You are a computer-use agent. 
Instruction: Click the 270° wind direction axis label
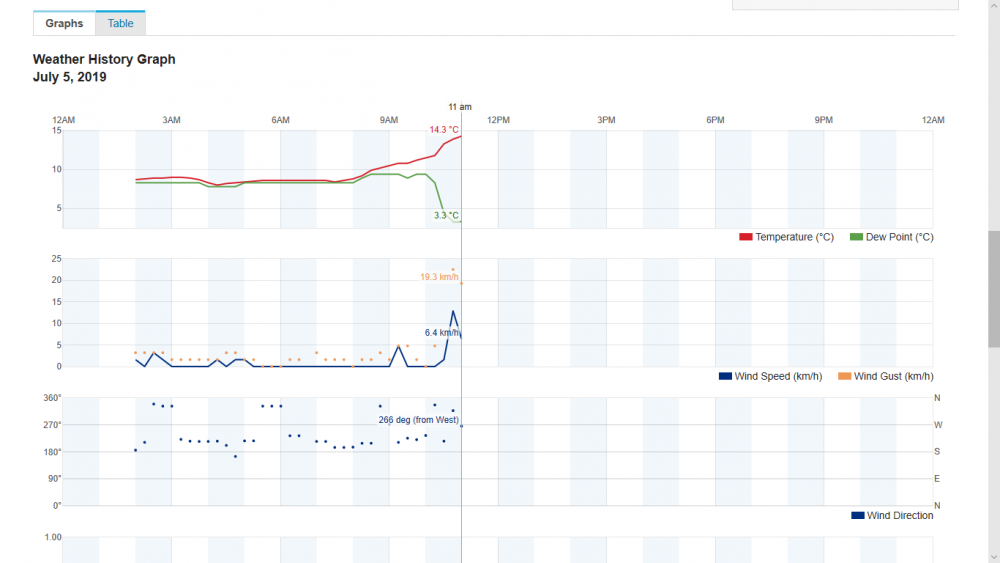52,425
